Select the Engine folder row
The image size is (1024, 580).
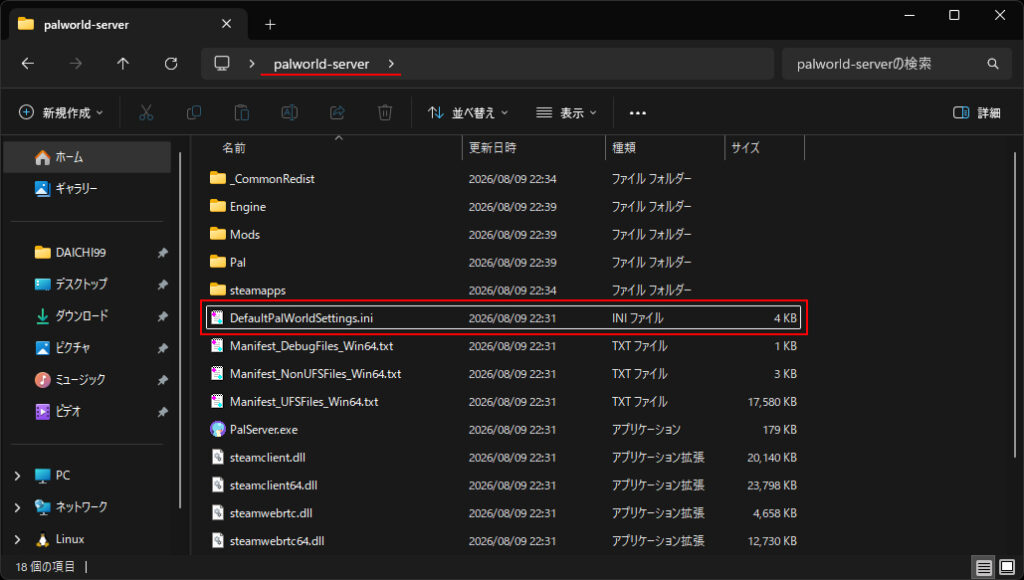(504, 206)
